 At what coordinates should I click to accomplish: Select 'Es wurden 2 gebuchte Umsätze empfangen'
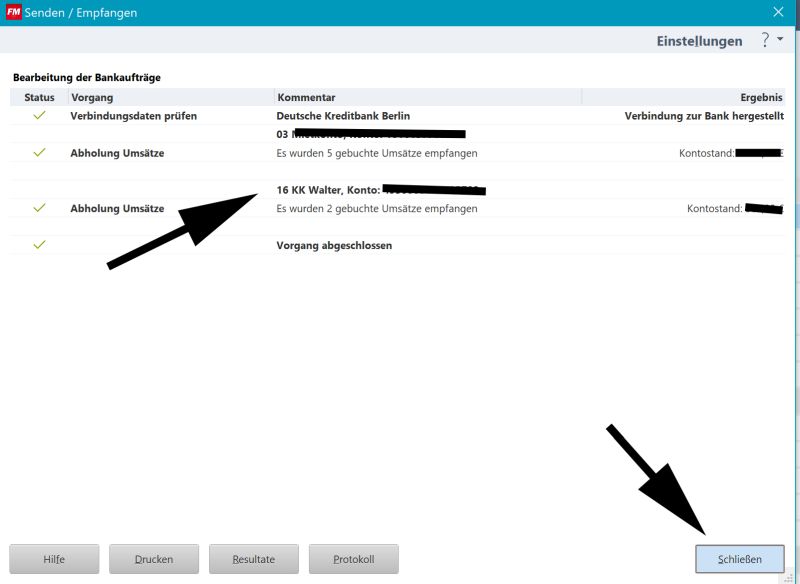(x=377, y=209)
